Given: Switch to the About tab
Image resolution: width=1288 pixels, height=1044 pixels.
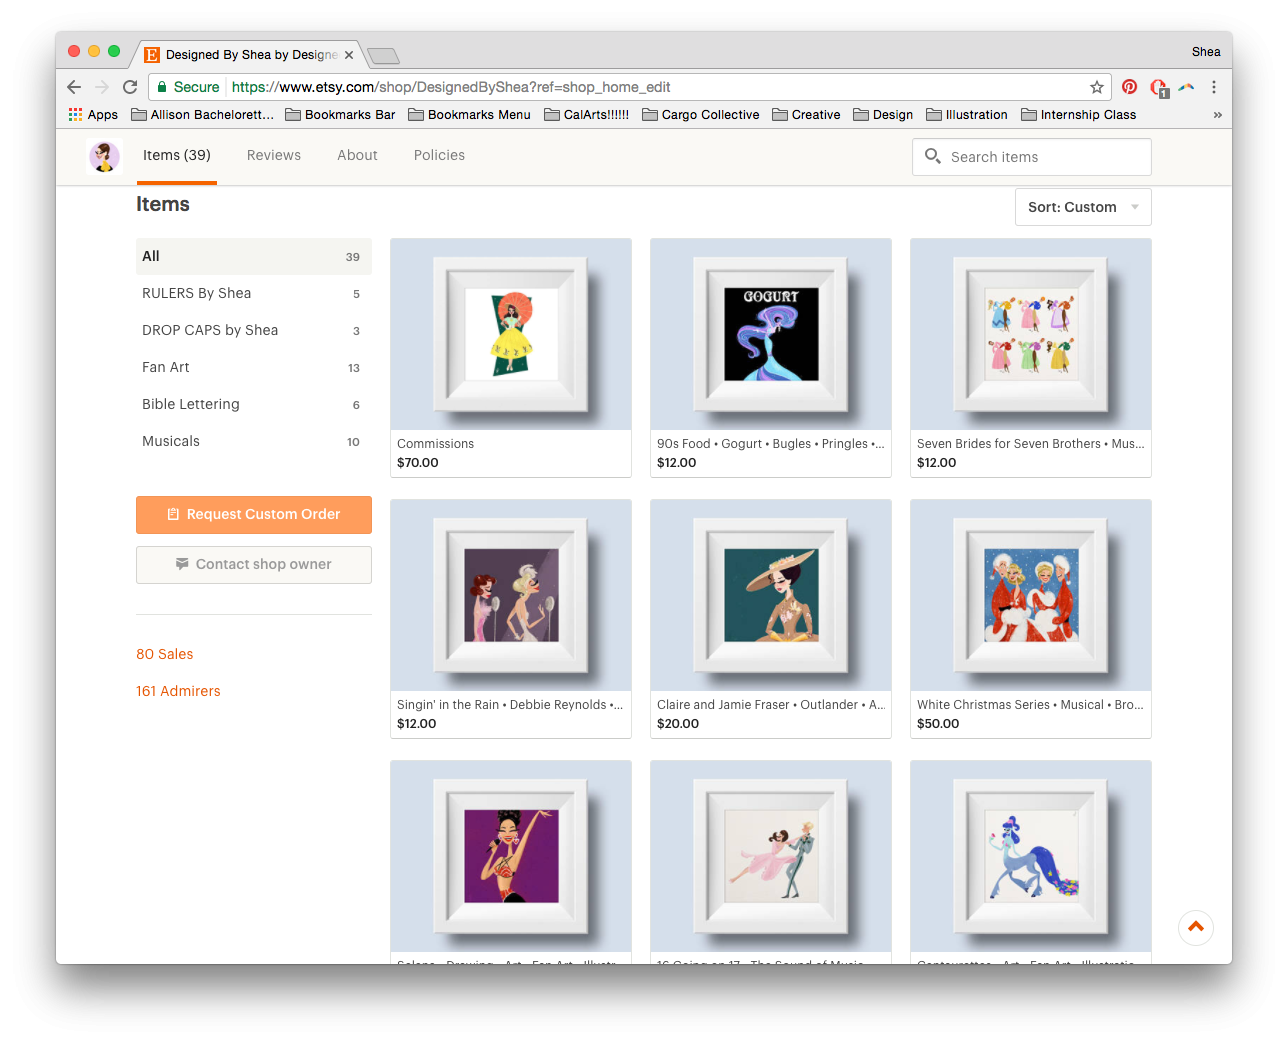Looking at the screenshot, I should (357, 156).
